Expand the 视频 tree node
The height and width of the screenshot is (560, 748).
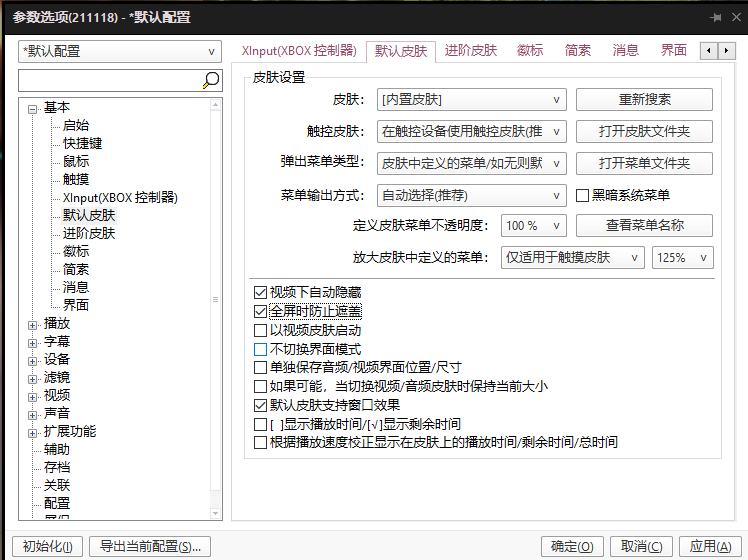[x=32, y=397]
